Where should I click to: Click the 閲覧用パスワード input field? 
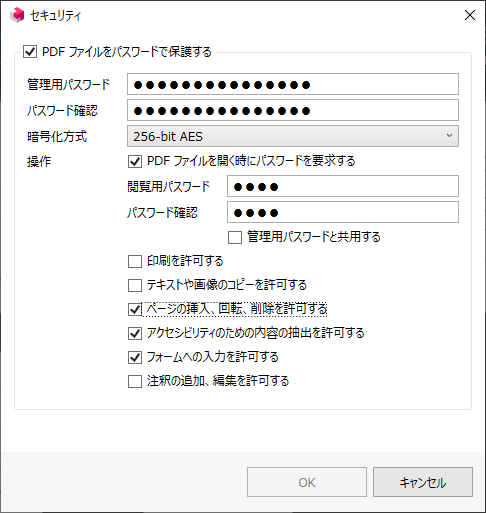tap(343, 186)
